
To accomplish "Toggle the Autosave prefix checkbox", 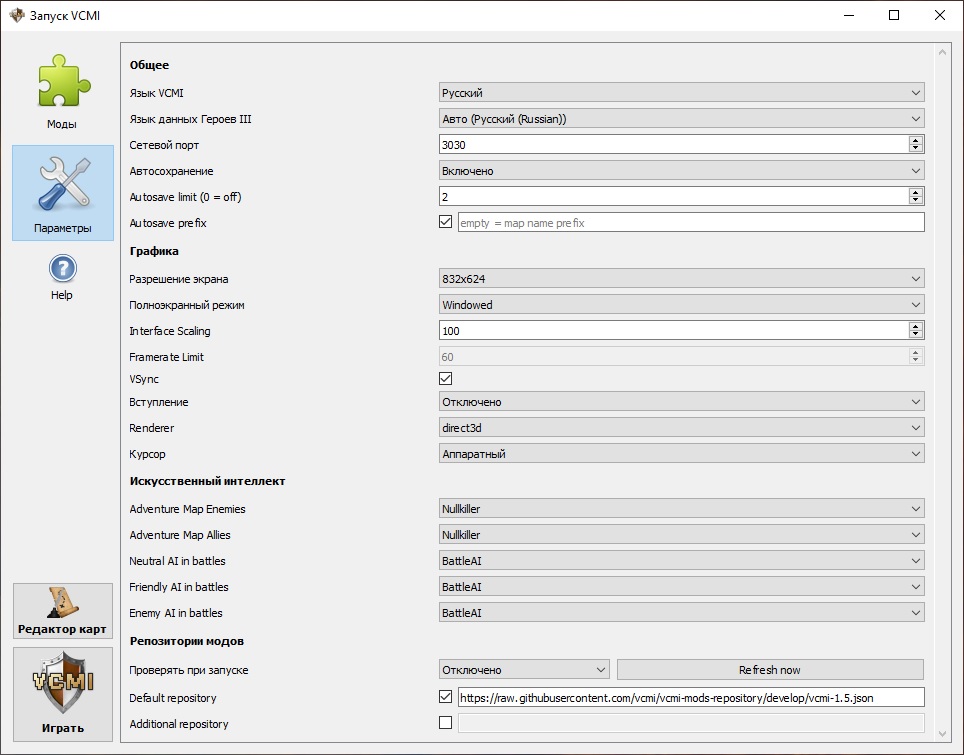I will pyautogui.click(x=446, y=222).
